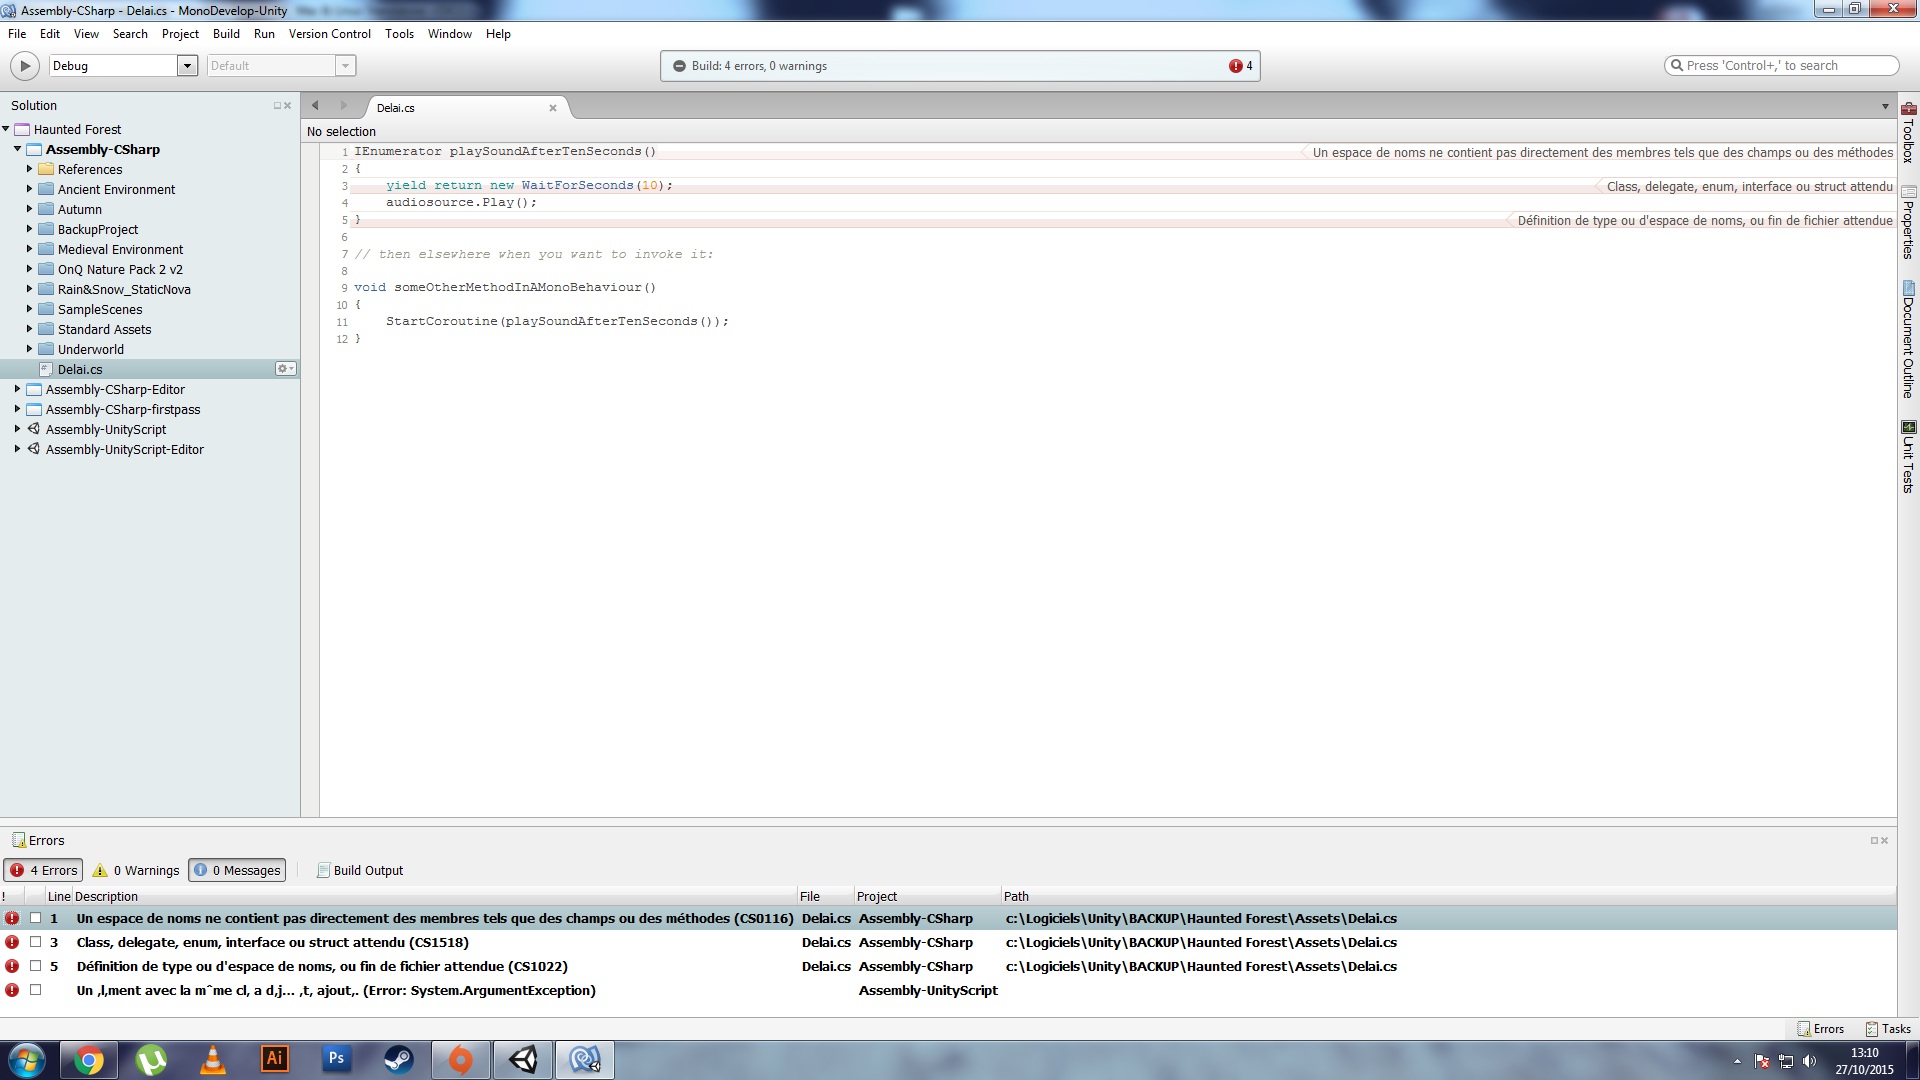Click the Run play button
Viewport: 1920px width, 1080px height.
(24, 66)
